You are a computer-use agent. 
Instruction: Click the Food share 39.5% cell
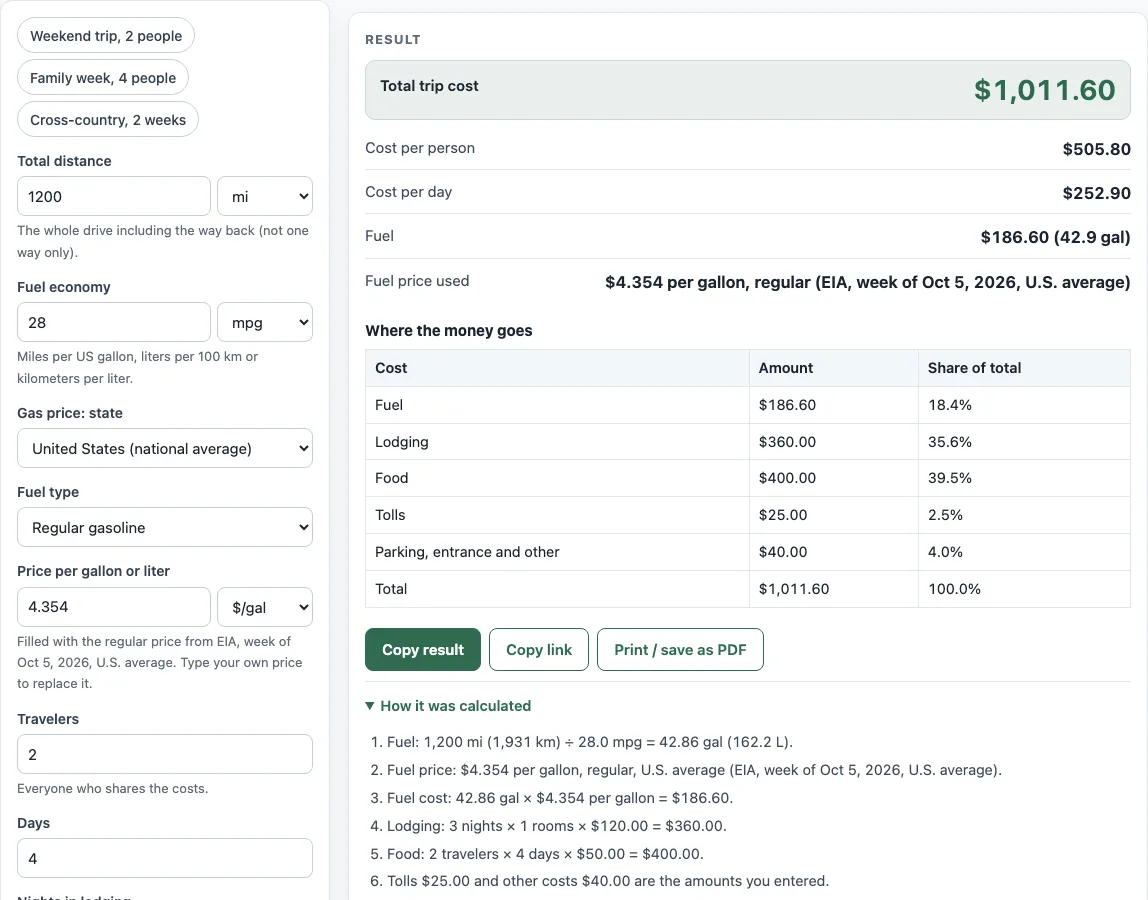1024,478
